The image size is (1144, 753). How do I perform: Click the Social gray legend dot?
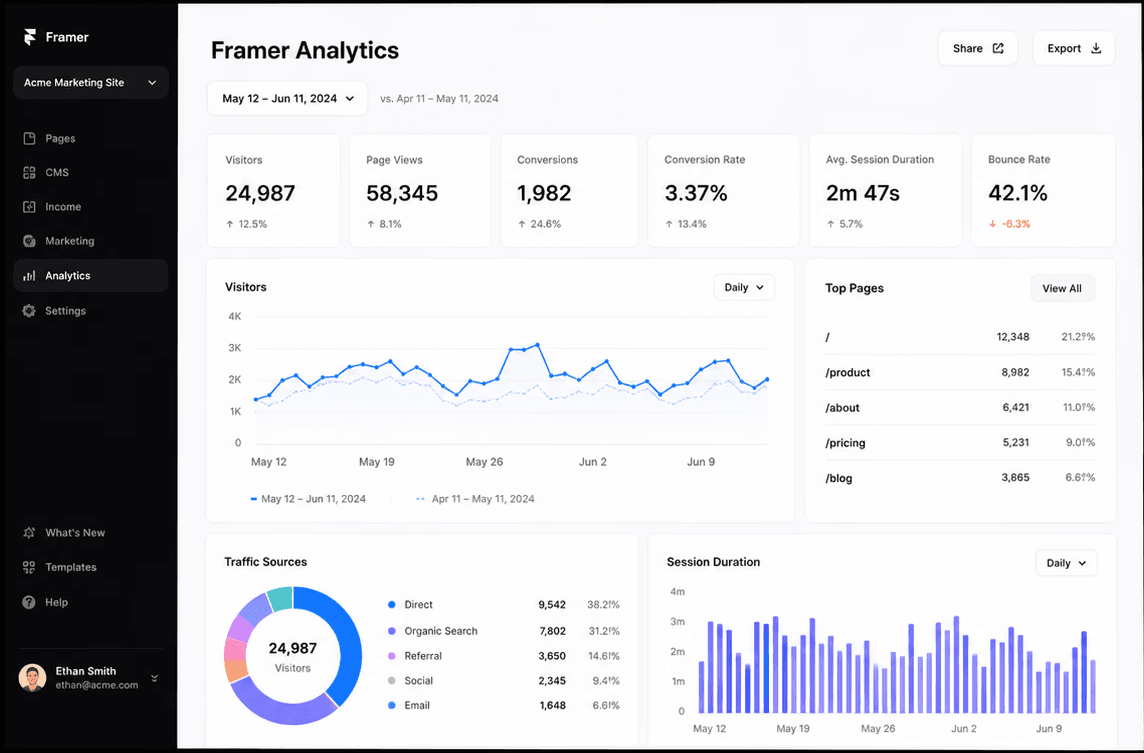pyautogui.click(x=392, y=681)
